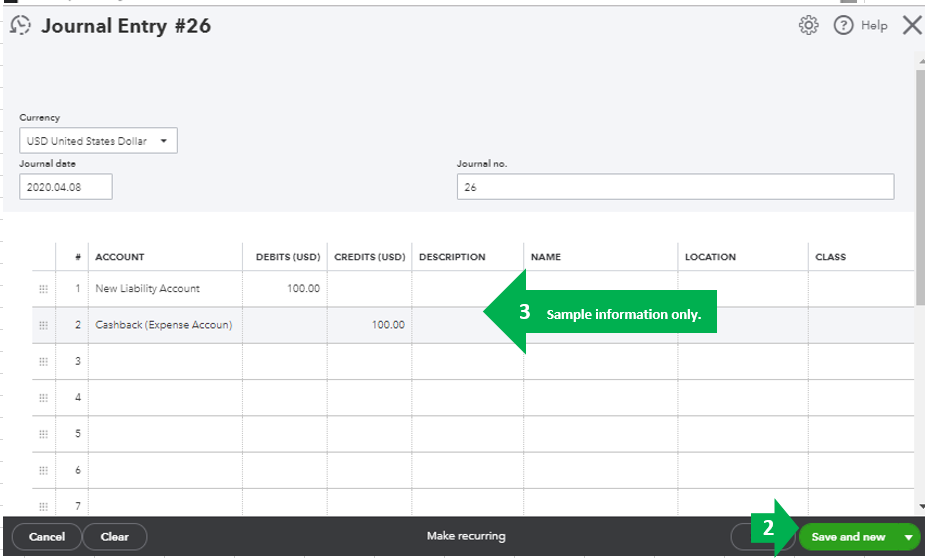Select the Cashback (Expense Account) cell
Viewport: 925px width, 558px height.
165,325
